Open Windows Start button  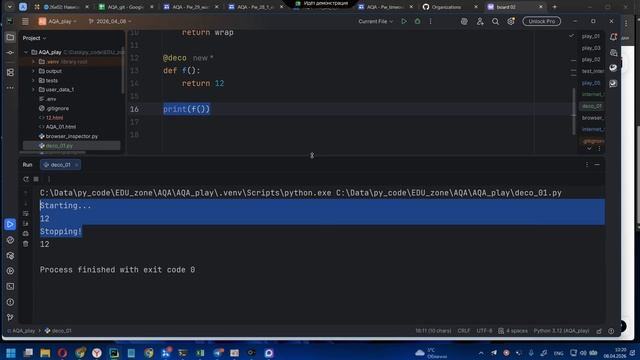click(11, 353)
